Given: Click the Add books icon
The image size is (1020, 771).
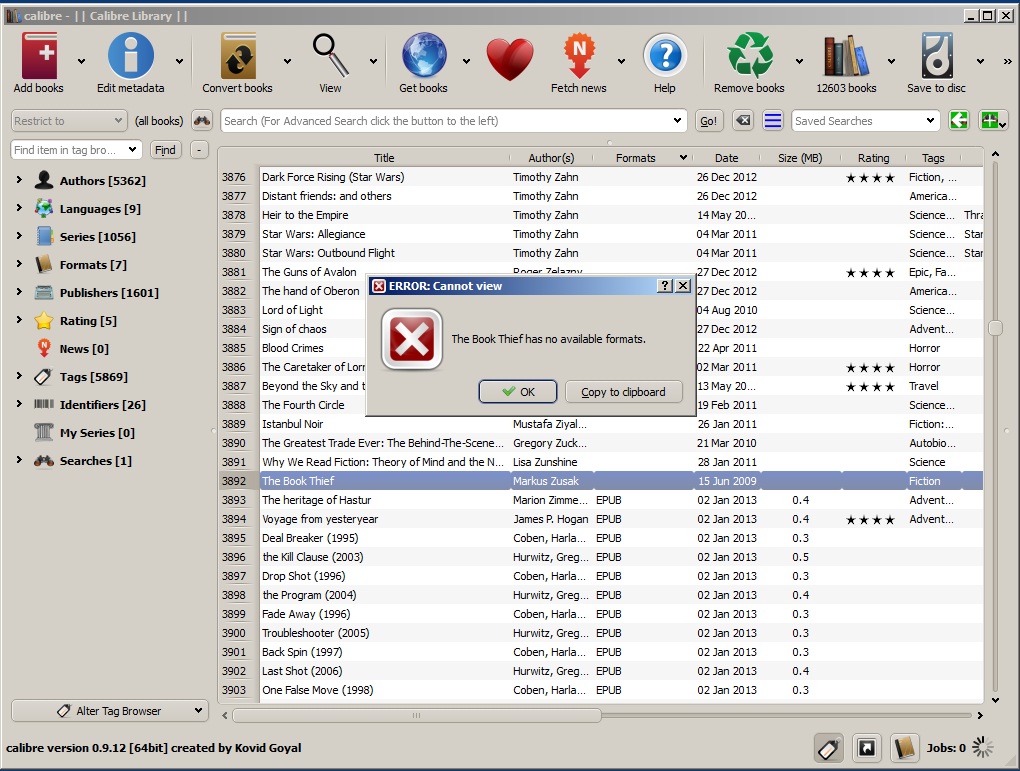Looking at the screenshot, I should coord(39,57).
